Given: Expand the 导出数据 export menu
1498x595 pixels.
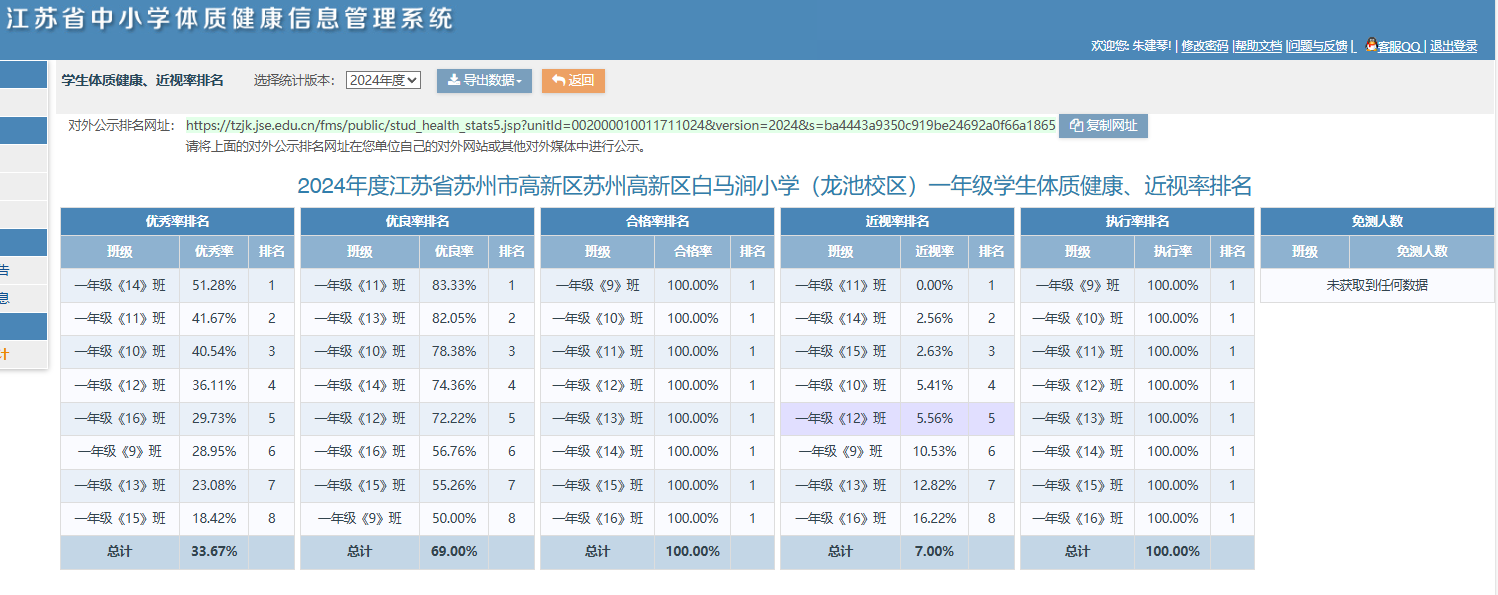Looking at the screenshot, I should coord(484,80).
